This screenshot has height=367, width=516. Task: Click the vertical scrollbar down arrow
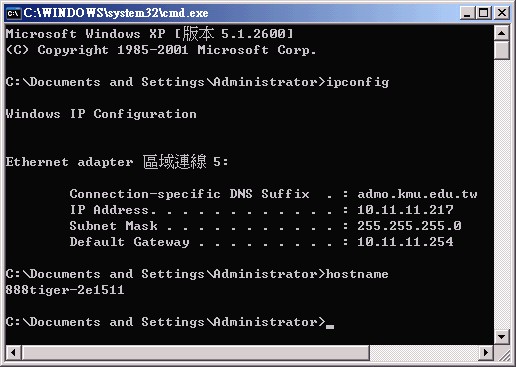click(502, 337)
